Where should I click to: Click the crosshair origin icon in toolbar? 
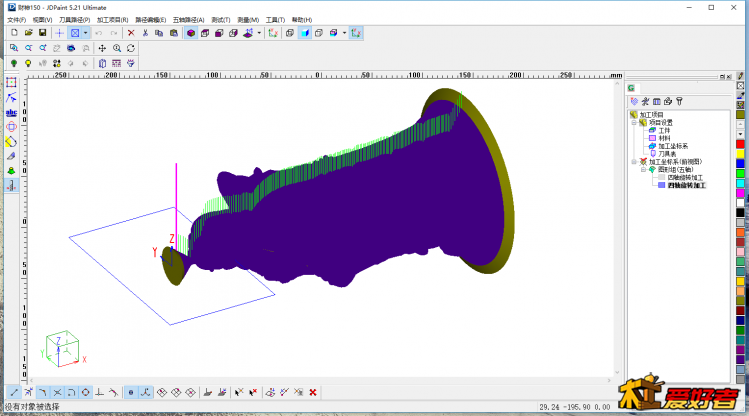[59, 33]
